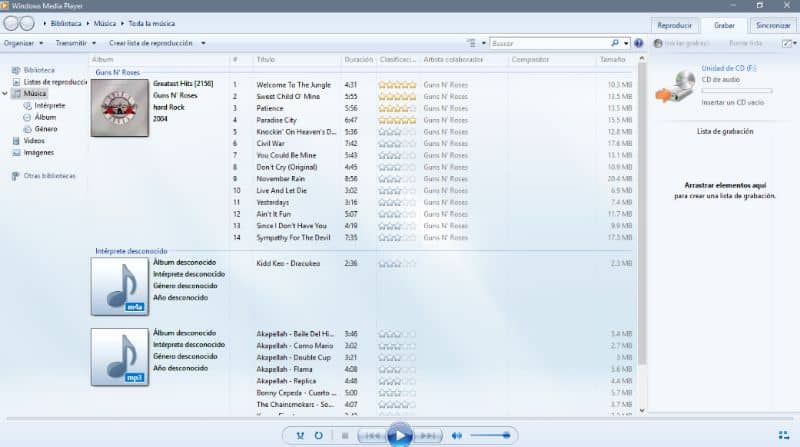Skip to the previous track
The height and width of the screenshot is (447, 800).
coord(372,435)
